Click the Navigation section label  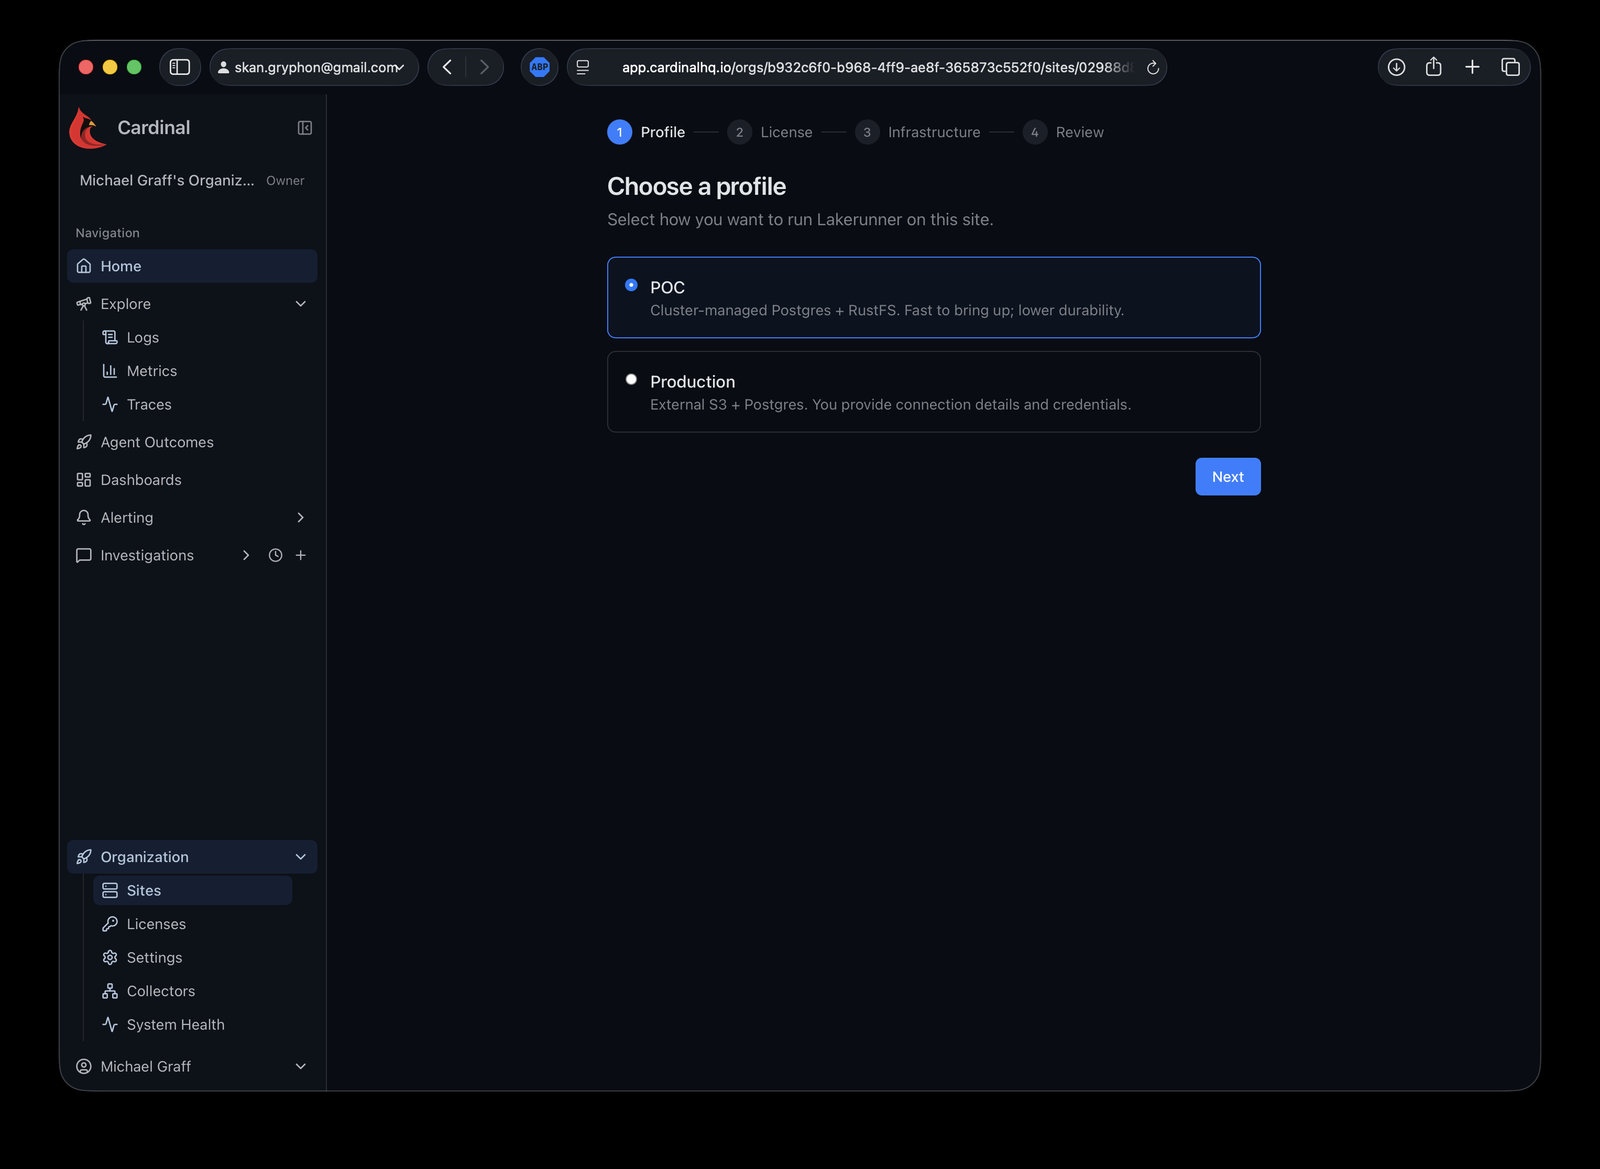click(108, 233)
